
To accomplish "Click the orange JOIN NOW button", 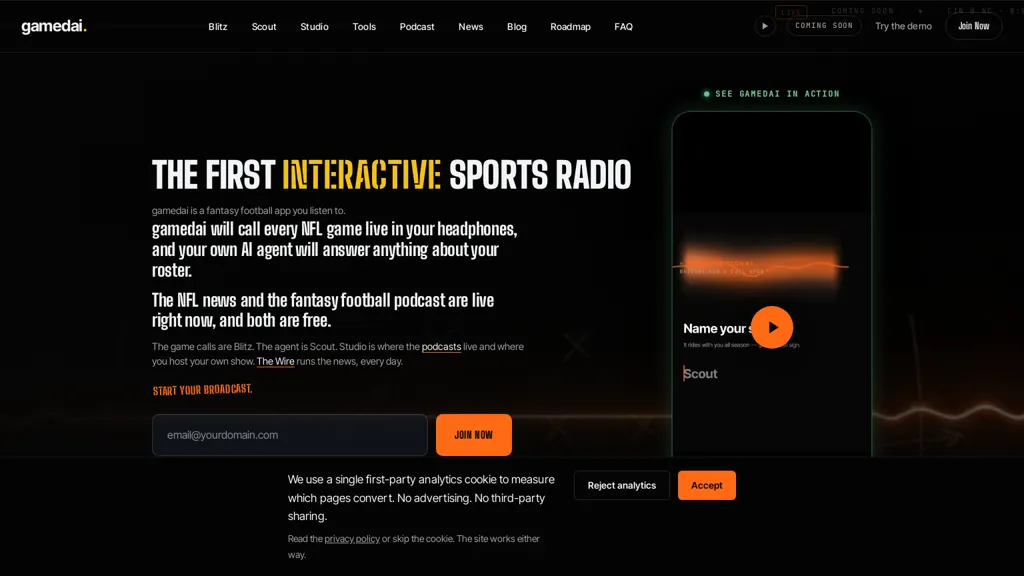I will (473, 435).
